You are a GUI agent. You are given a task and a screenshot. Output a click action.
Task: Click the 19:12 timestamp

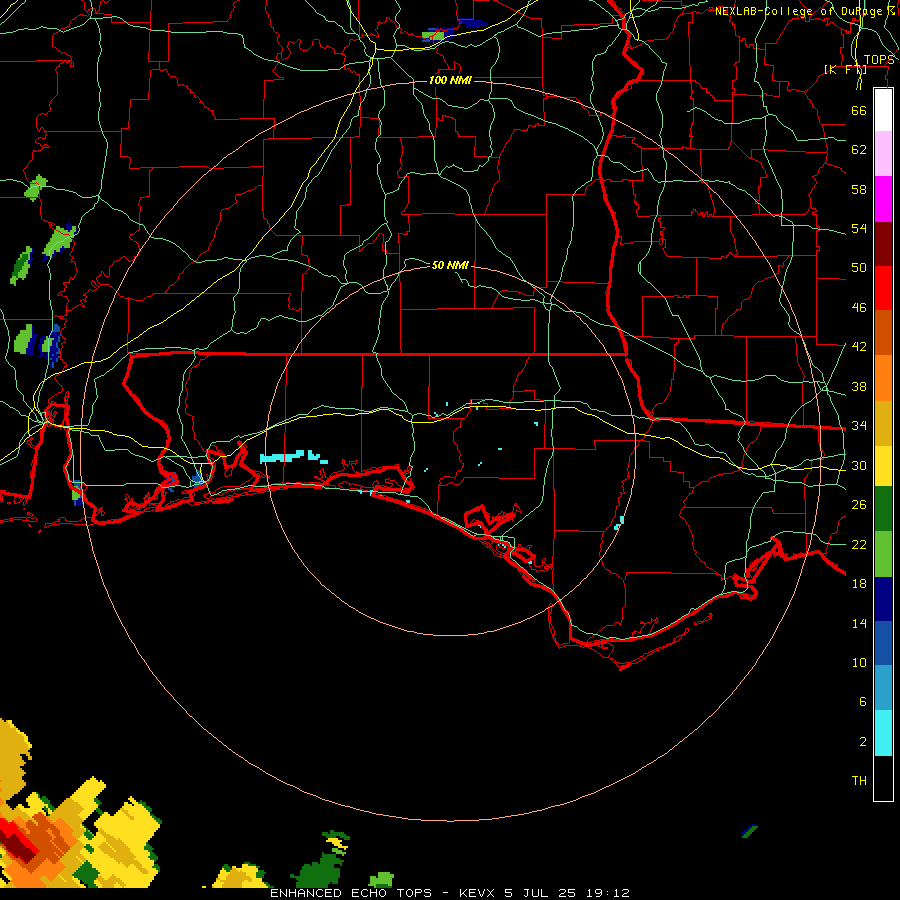coord(608,893)
